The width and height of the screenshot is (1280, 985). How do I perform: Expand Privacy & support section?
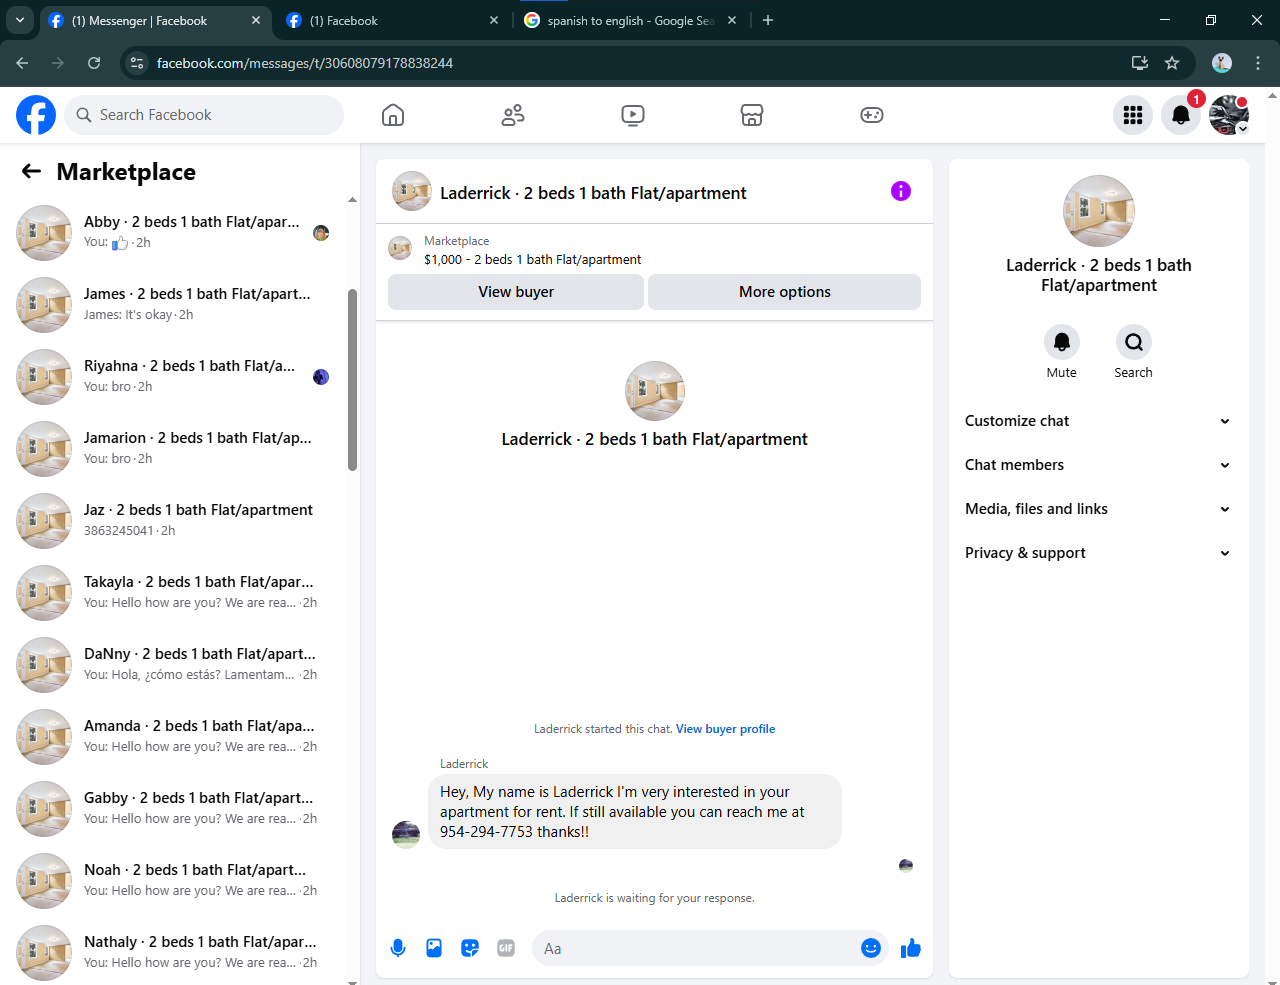click(1098, 553)
